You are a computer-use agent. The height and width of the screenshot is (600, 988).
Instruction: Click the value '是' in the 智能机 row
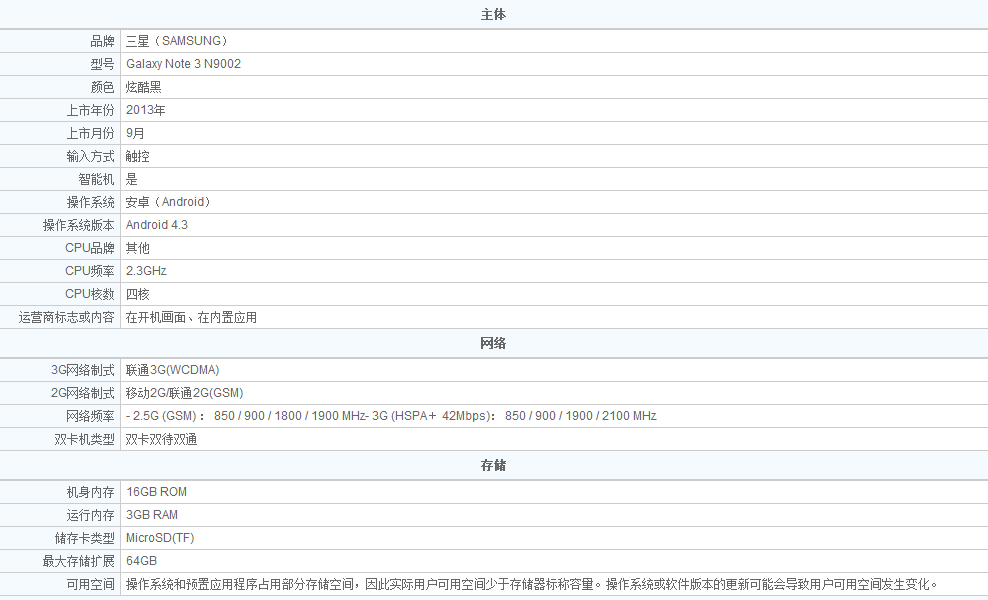point(132,179)
